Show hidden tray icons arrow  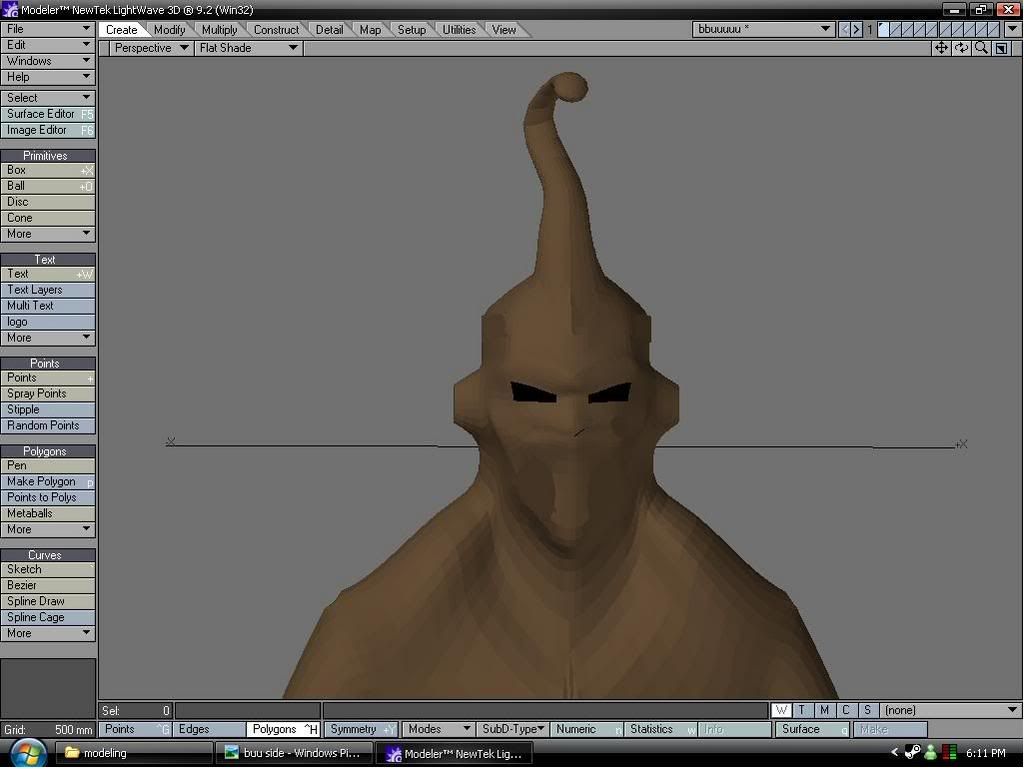[x=894, y=753]
